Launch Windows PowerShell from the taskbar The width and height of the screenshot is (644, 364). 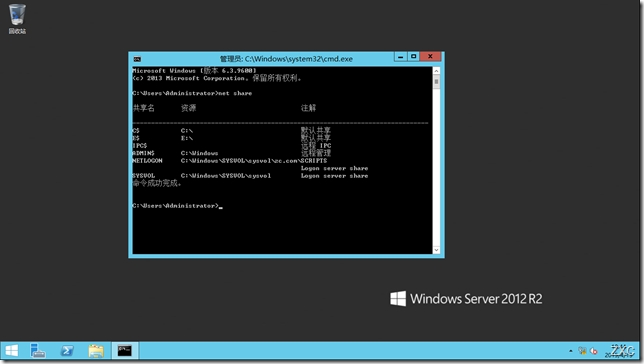point(67,351)
